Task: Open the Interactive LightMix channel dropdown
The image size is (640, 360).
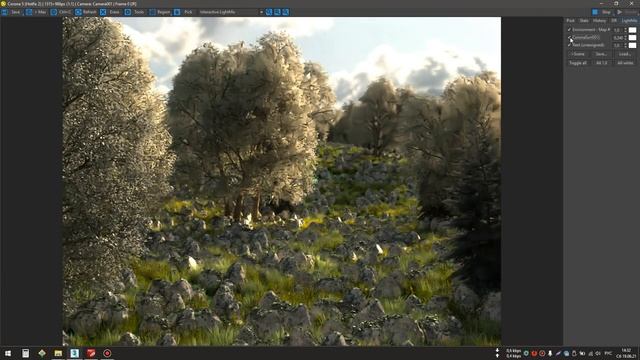Action: 231,12
